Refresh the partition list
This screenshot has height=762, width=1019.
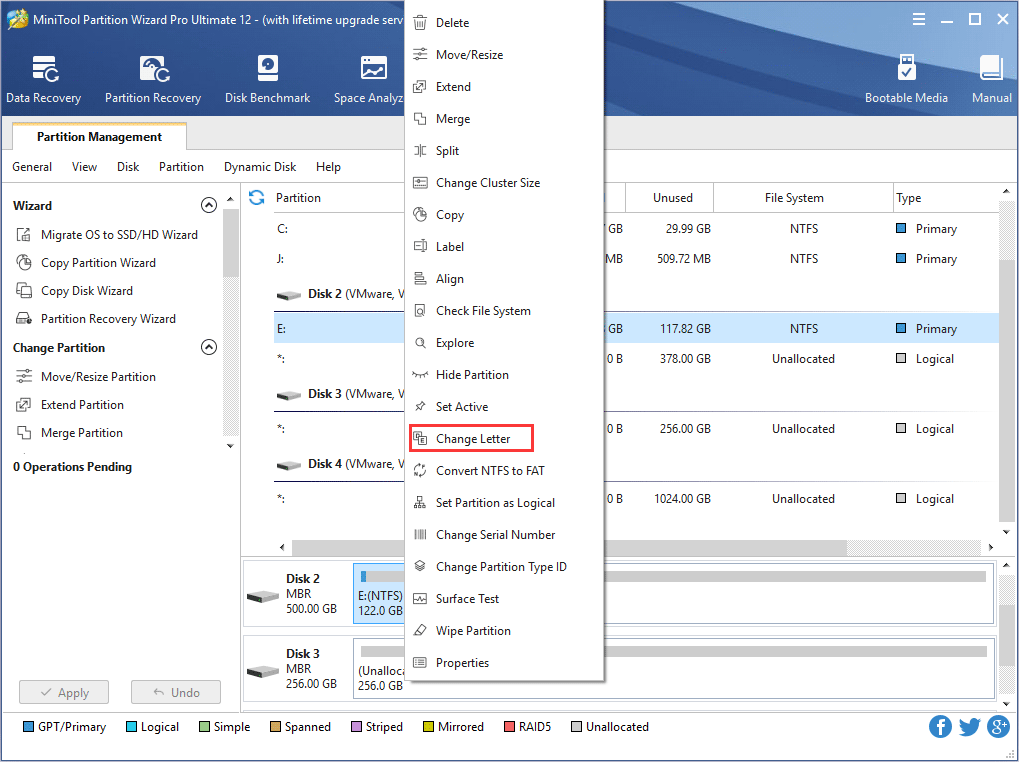(x=257, y=197)
